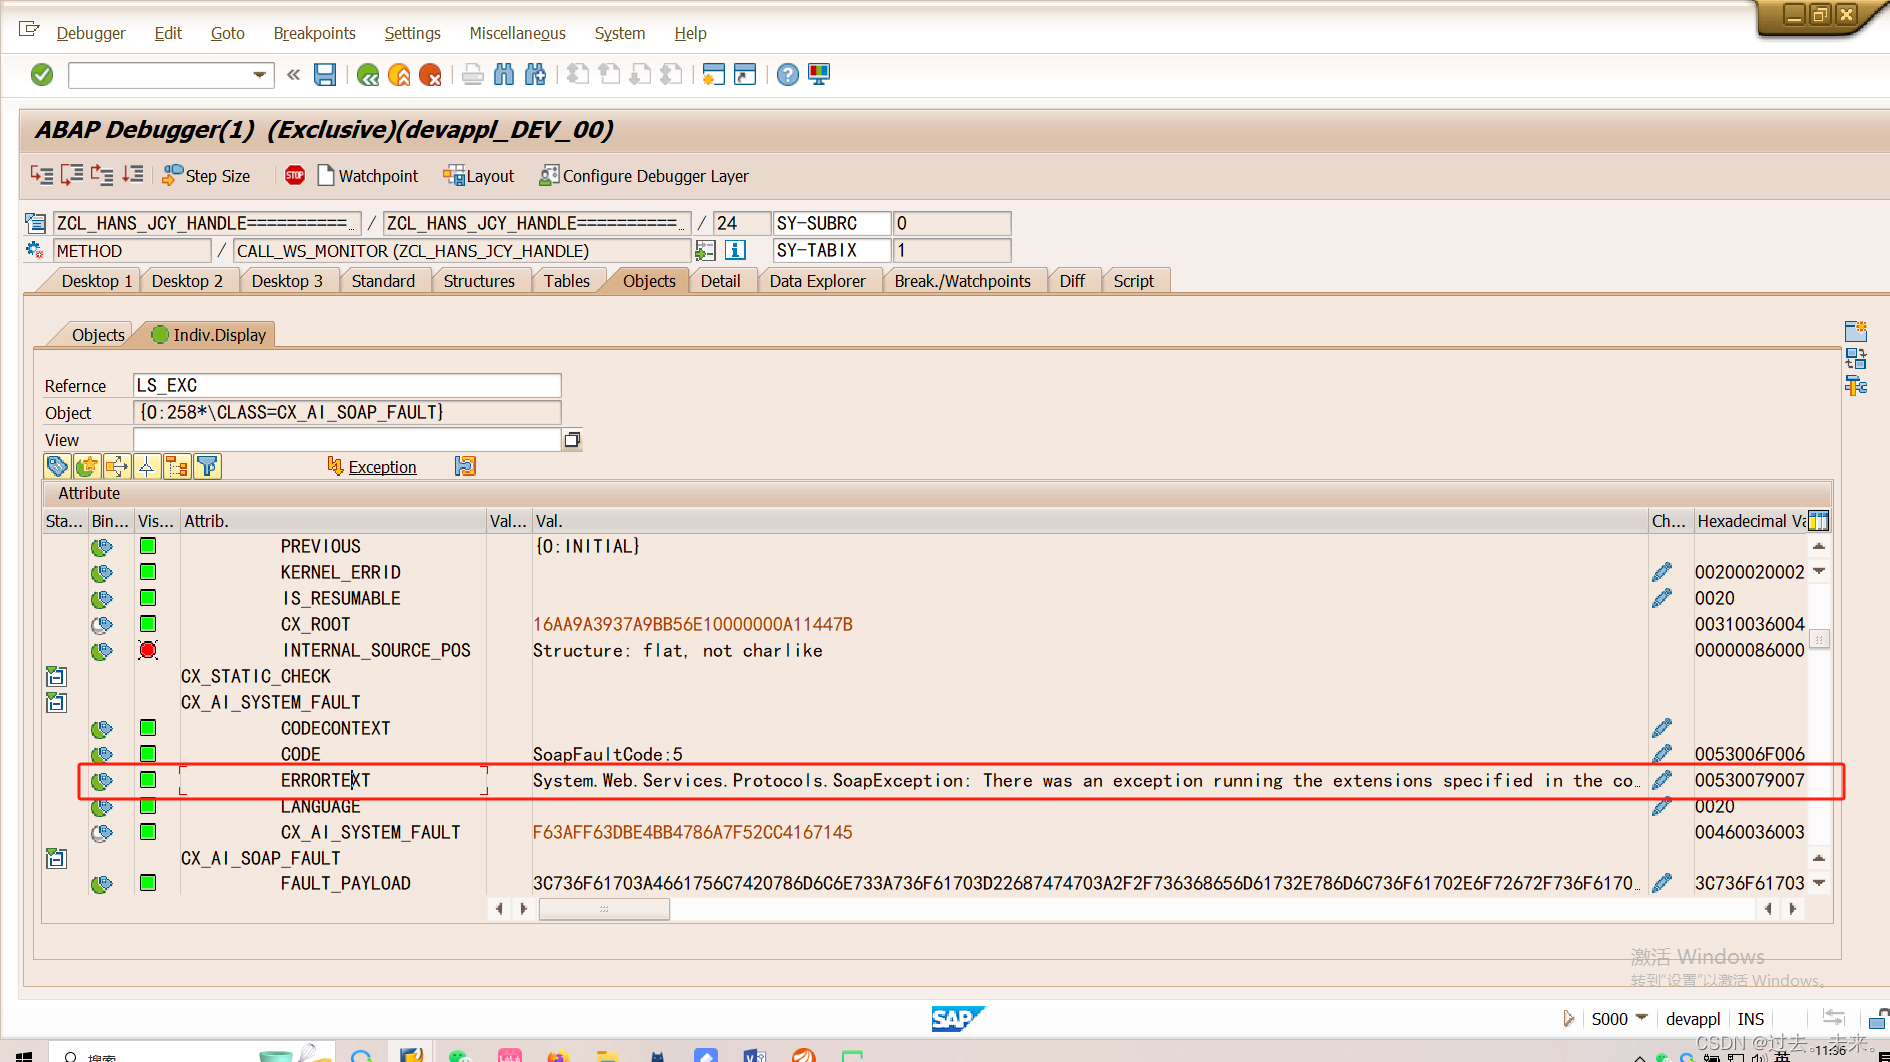
Task: Click the SY-SUBRC variable name field
Action: 832,223
